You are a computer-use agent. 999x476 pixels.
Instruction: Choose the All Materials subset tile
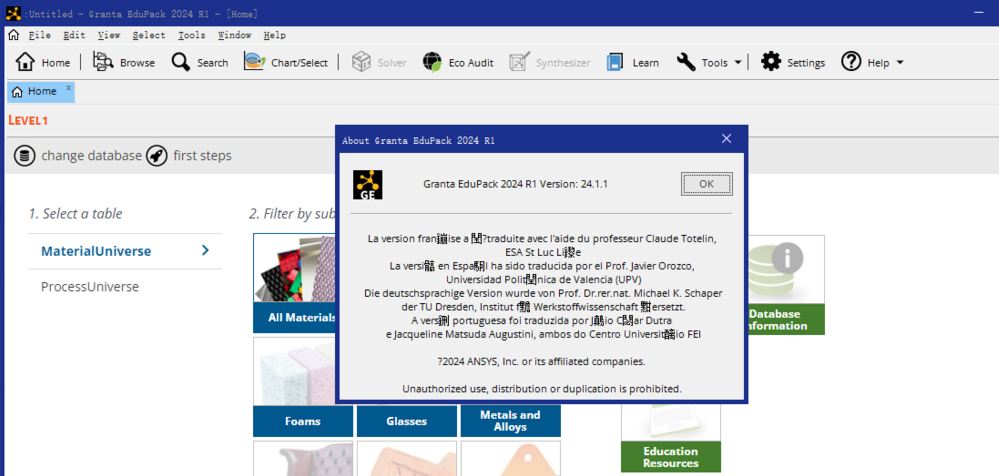295,283
